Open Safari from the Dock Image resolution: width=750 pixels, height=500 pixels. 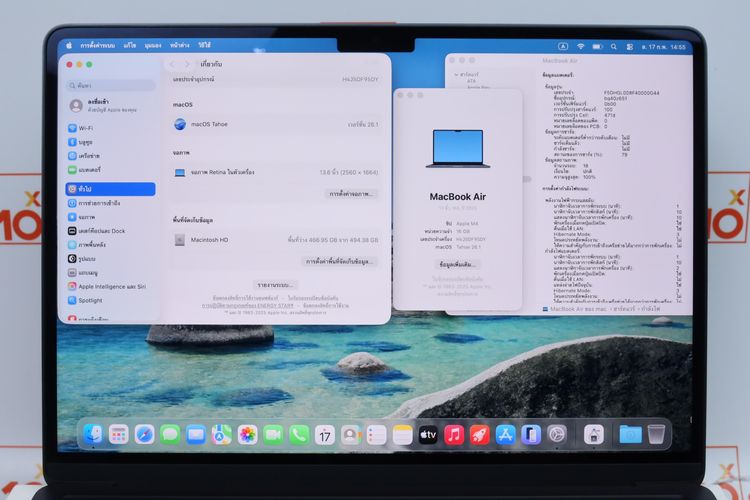click(x=144, y=435)
